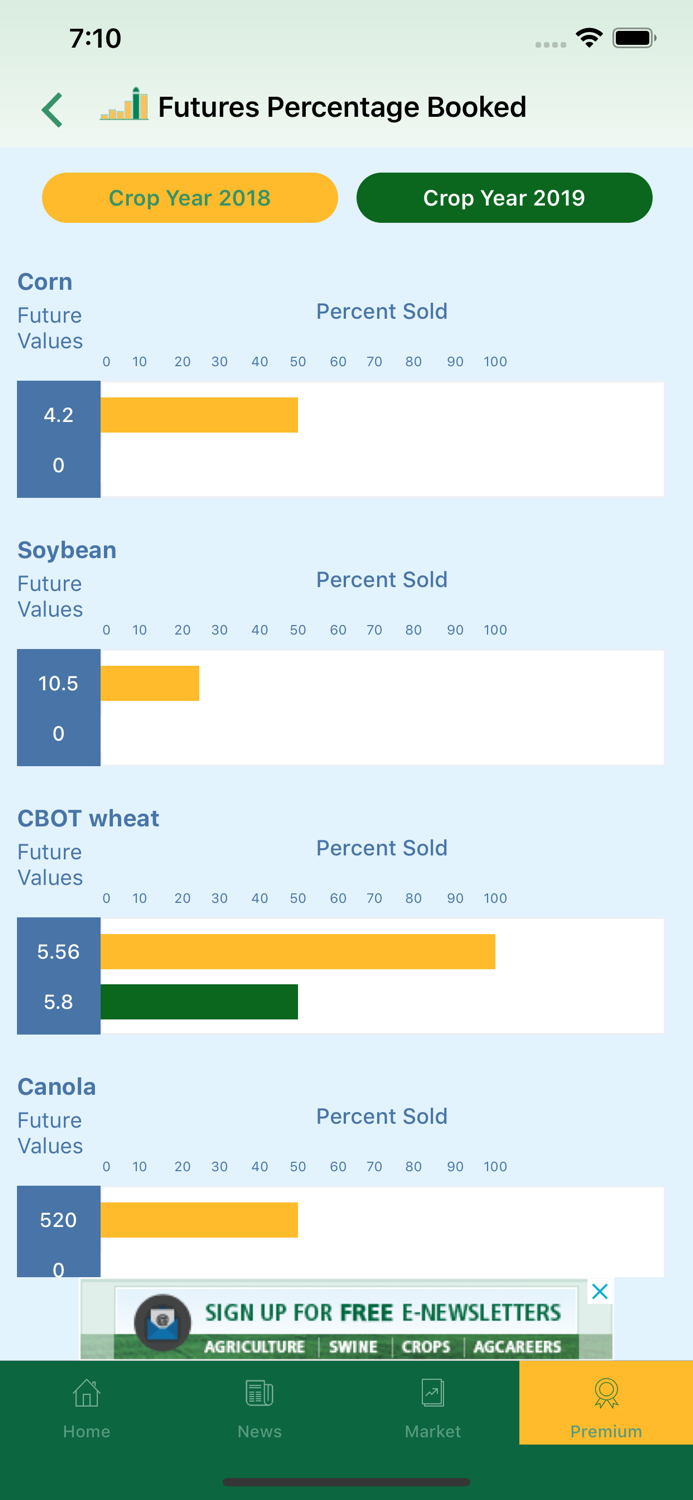Dismiss the ad with the X button
Viewport: 693px width, 1500px height.
point(600,1291)
